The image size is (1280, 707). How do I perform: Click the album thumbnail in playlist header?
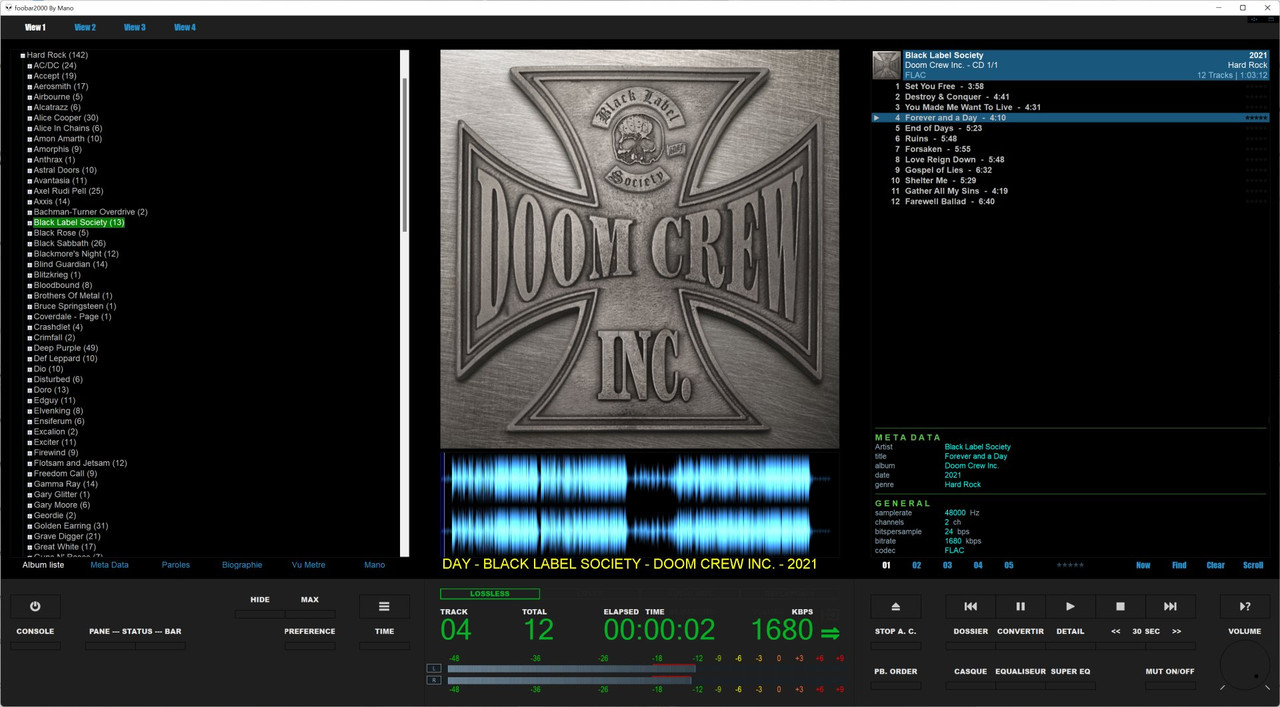(886, 65)
